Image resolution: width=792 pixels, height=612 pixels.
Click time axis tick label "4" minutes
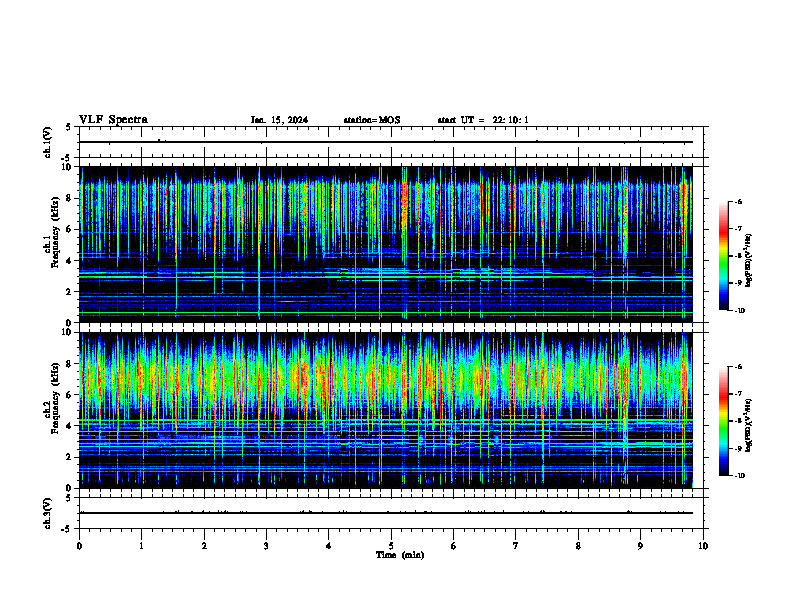tap(328, 546)
